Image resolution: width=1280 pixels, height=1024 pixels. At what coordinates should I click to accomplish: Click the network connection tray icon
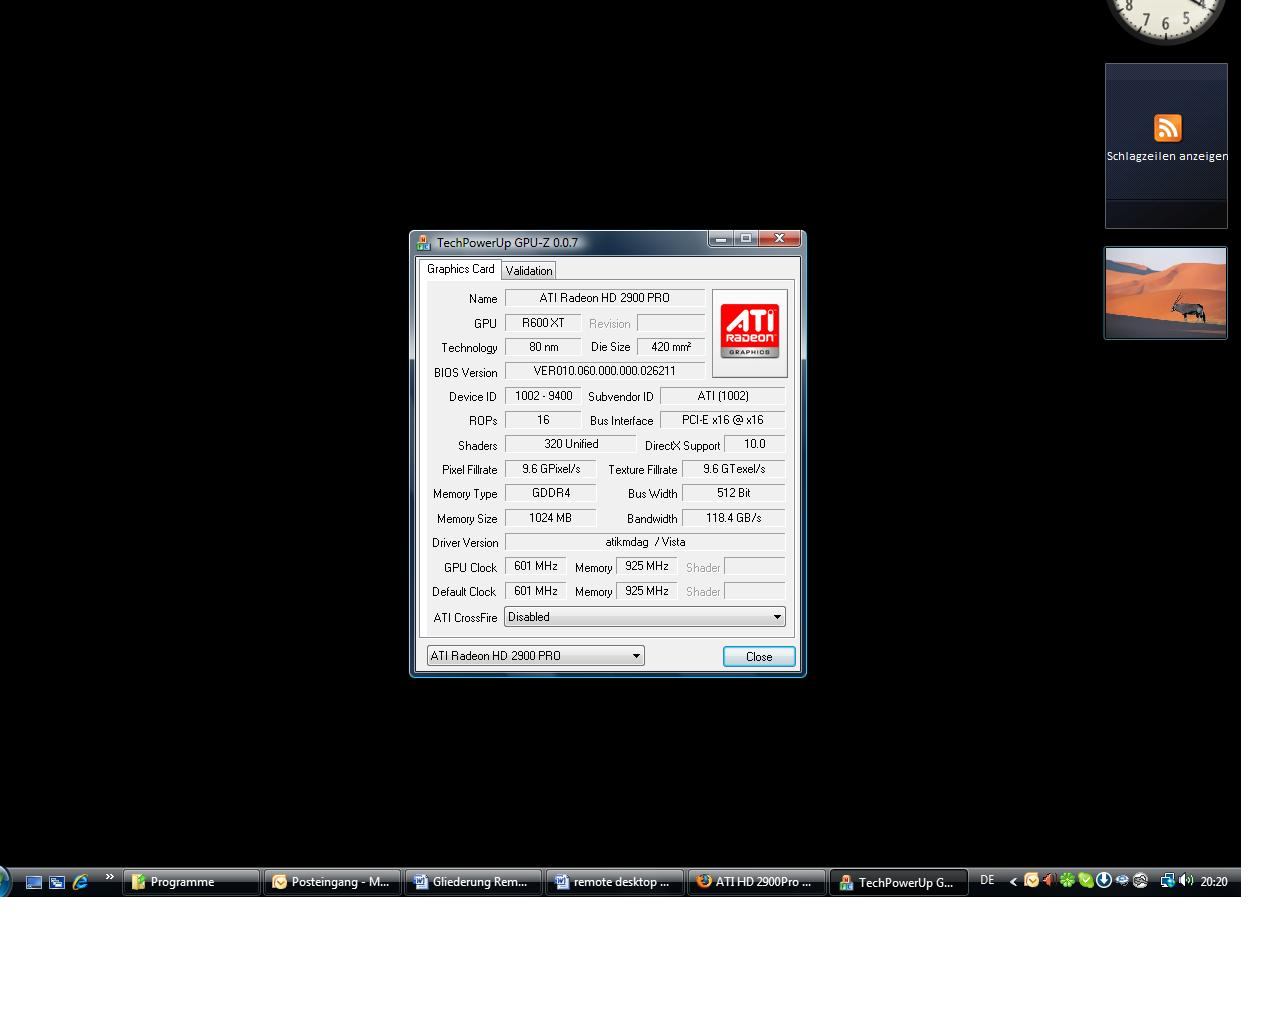click(x=1167, y=881)
